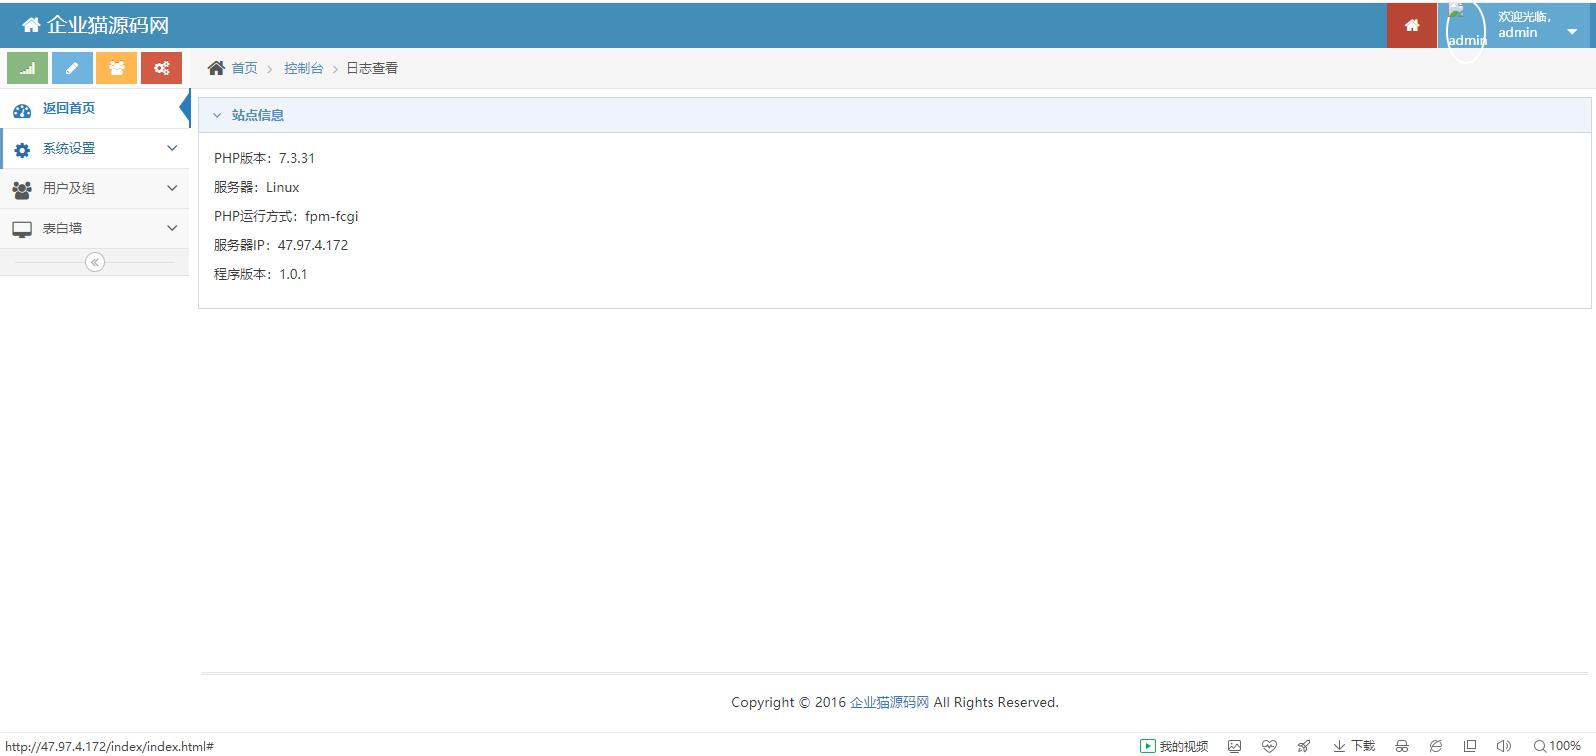Open the picture icon in the status bar
The width and height of the screenshot is (1596, 756).
pos(1235,746)
